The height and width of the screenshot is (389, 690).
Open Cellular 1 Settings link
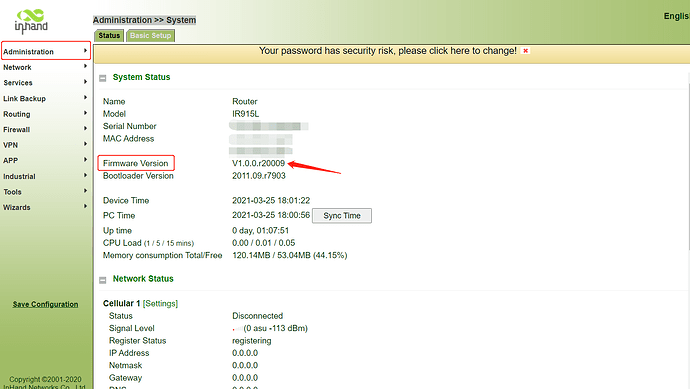[160, 304]
